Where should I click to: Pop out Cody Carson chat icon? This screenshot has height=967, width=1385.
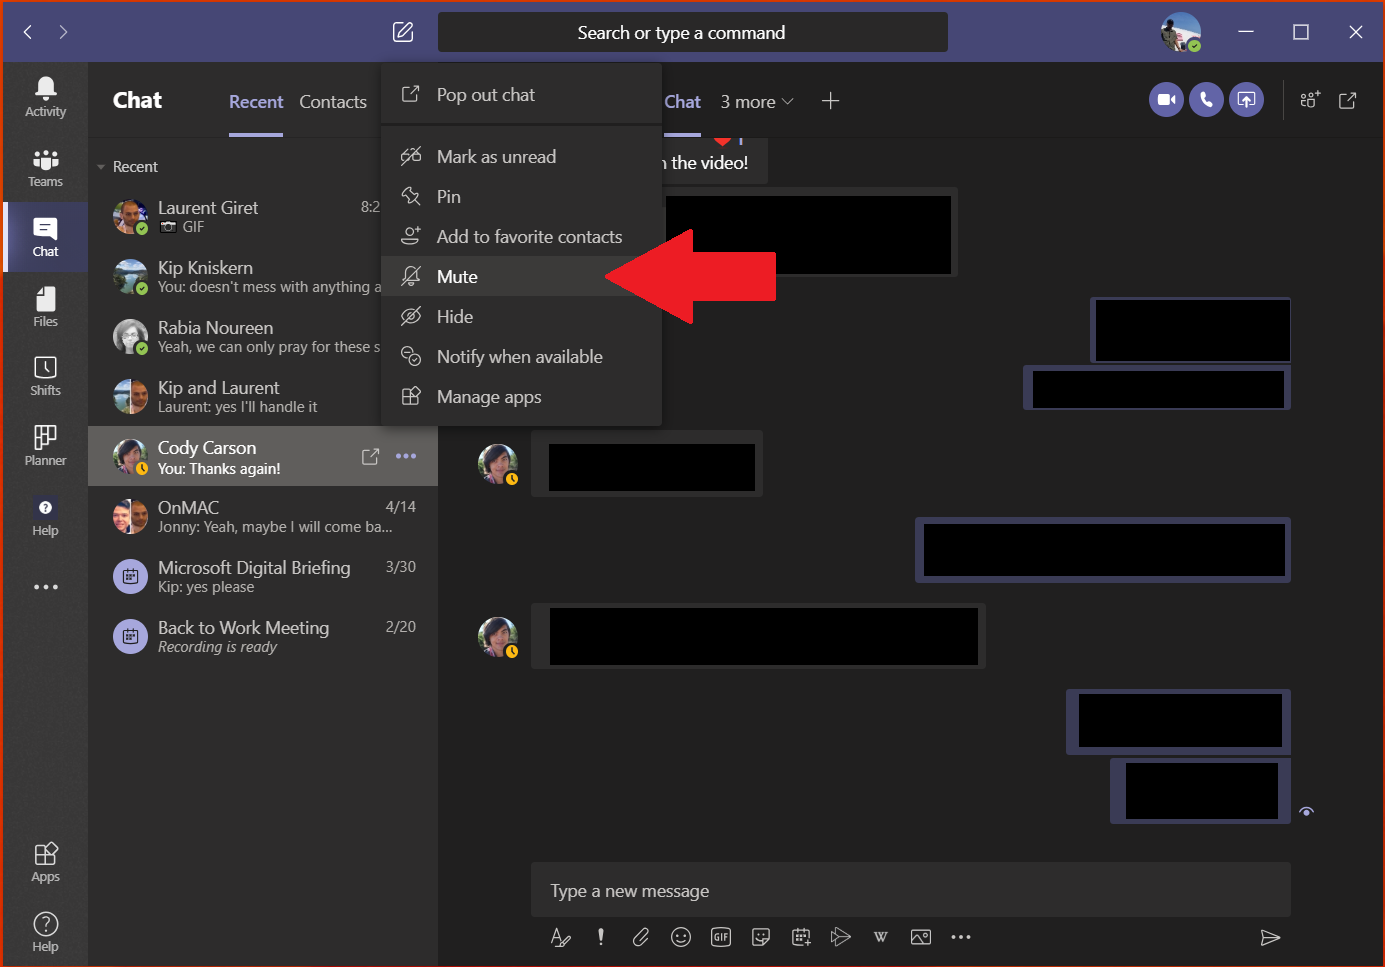(x=370, y=456)
